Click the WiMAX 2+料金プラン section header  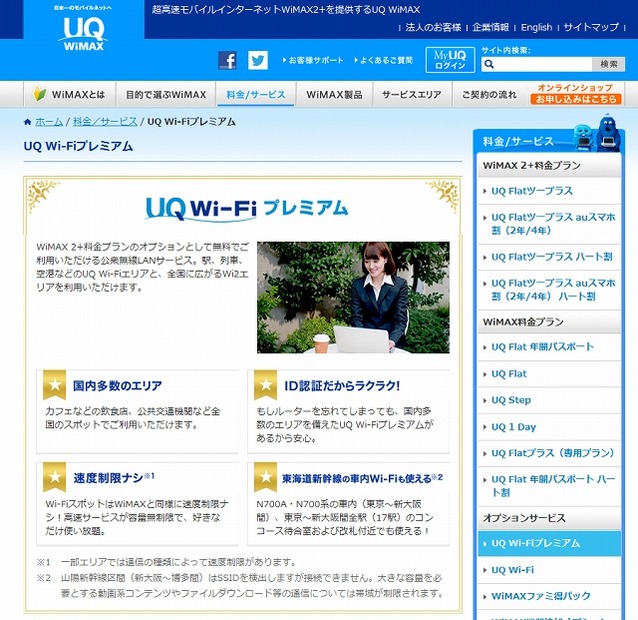click(x=549, y=165)
